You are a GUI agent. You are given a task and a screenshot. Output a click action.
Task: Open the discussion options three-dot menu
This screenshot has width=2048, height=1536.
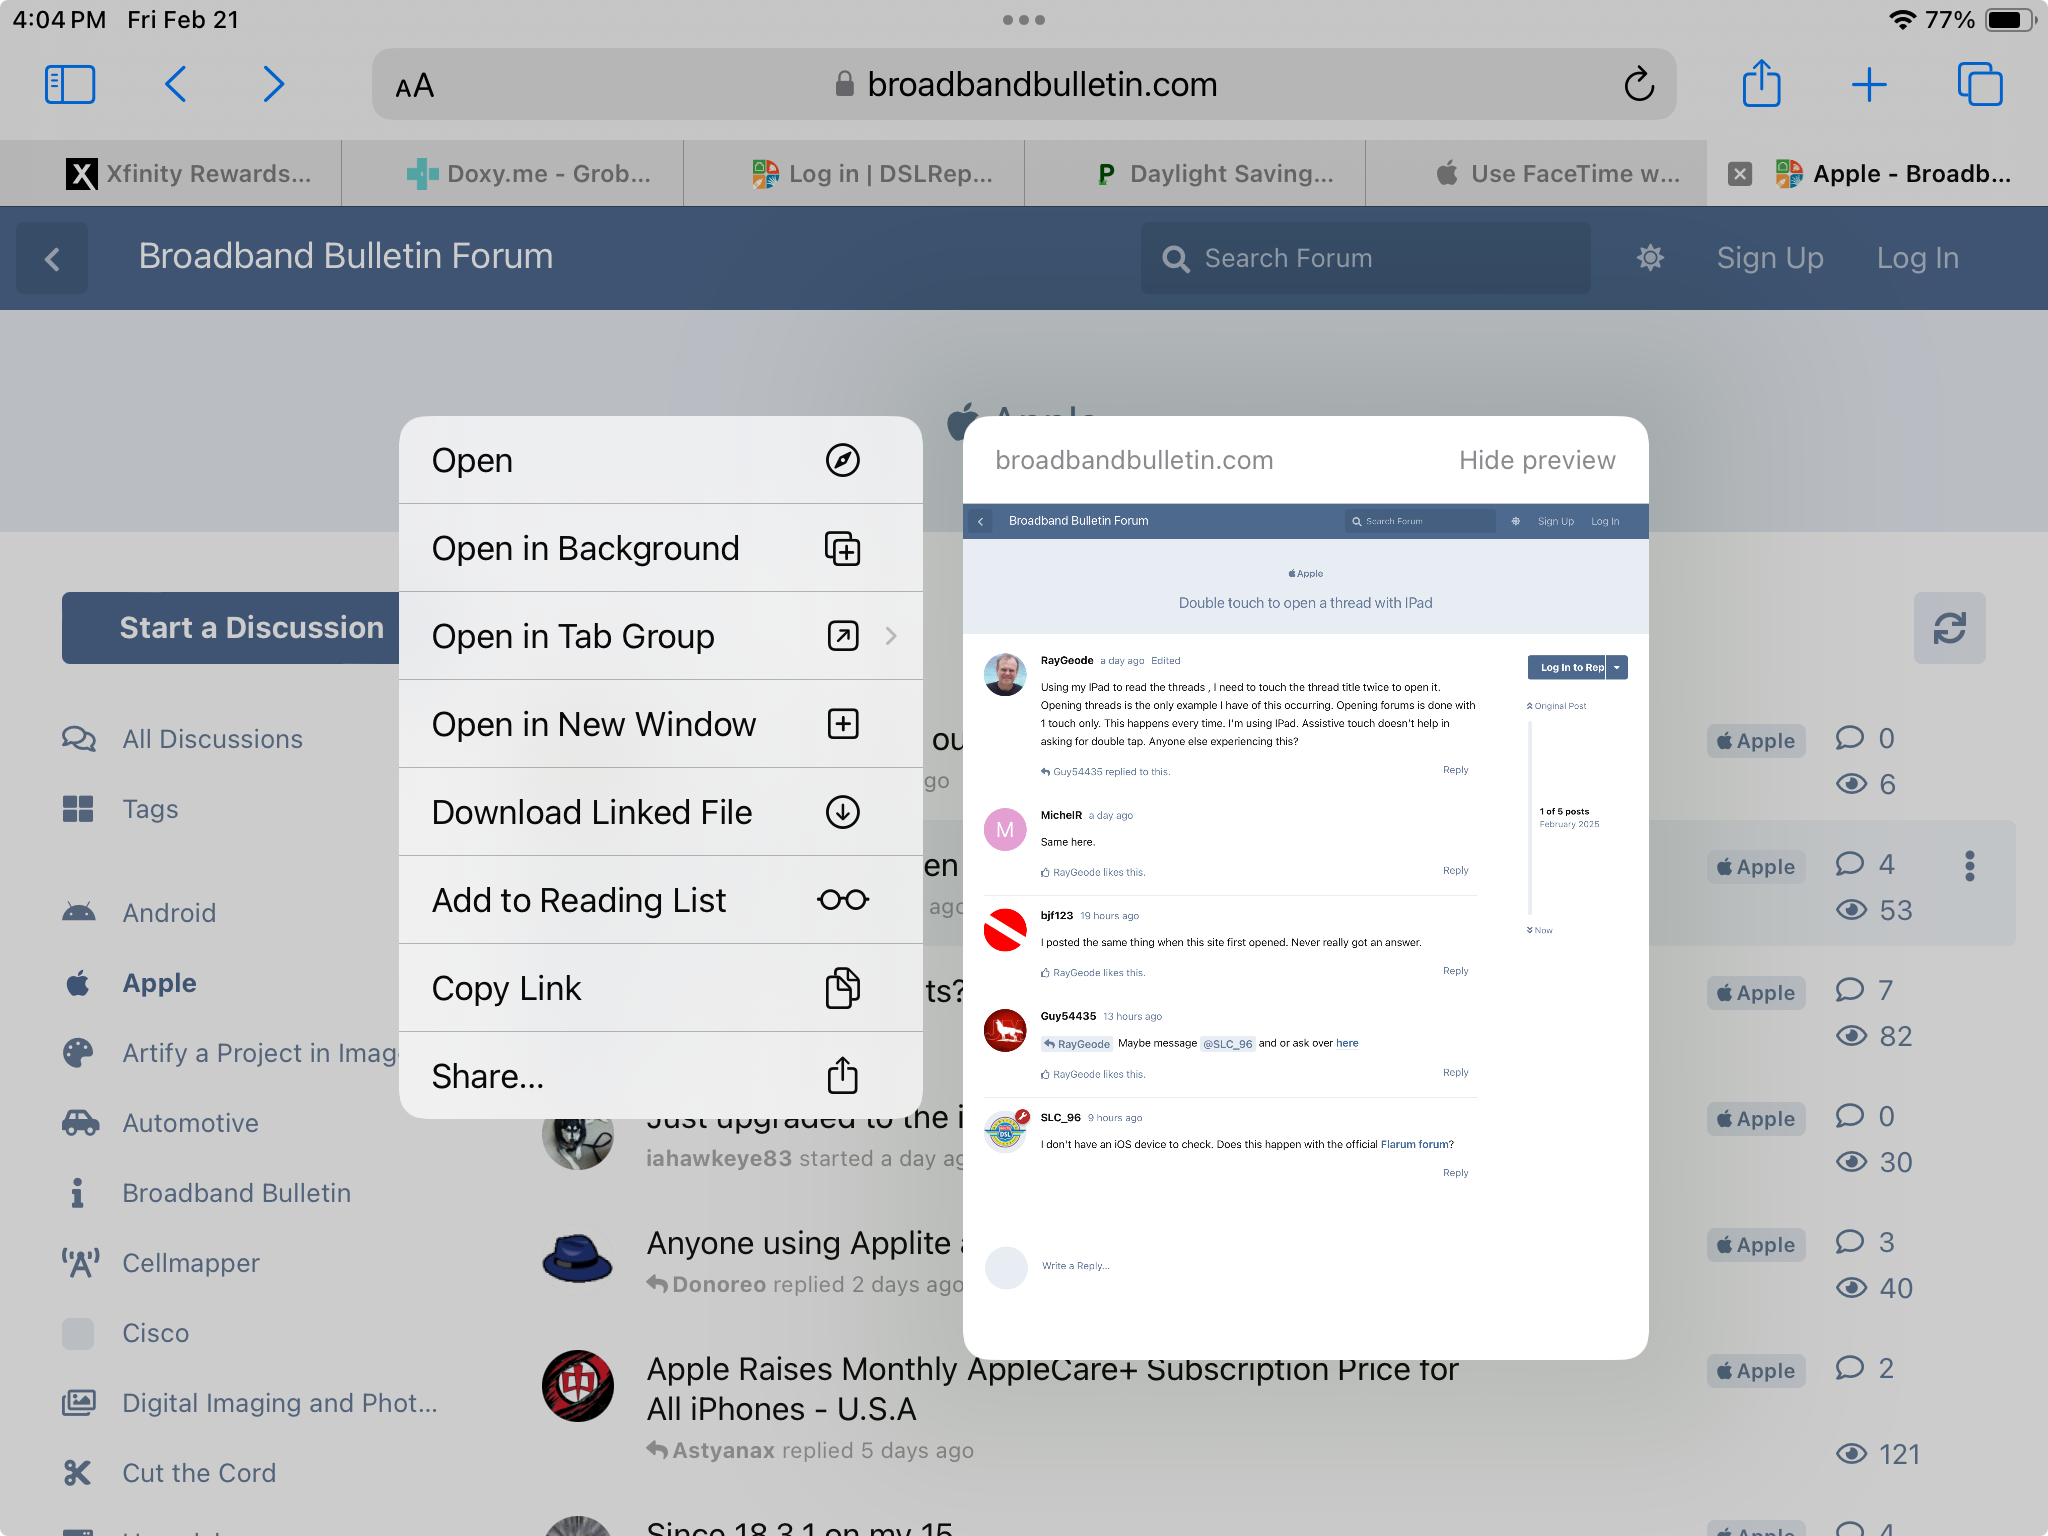point(1969,866)
